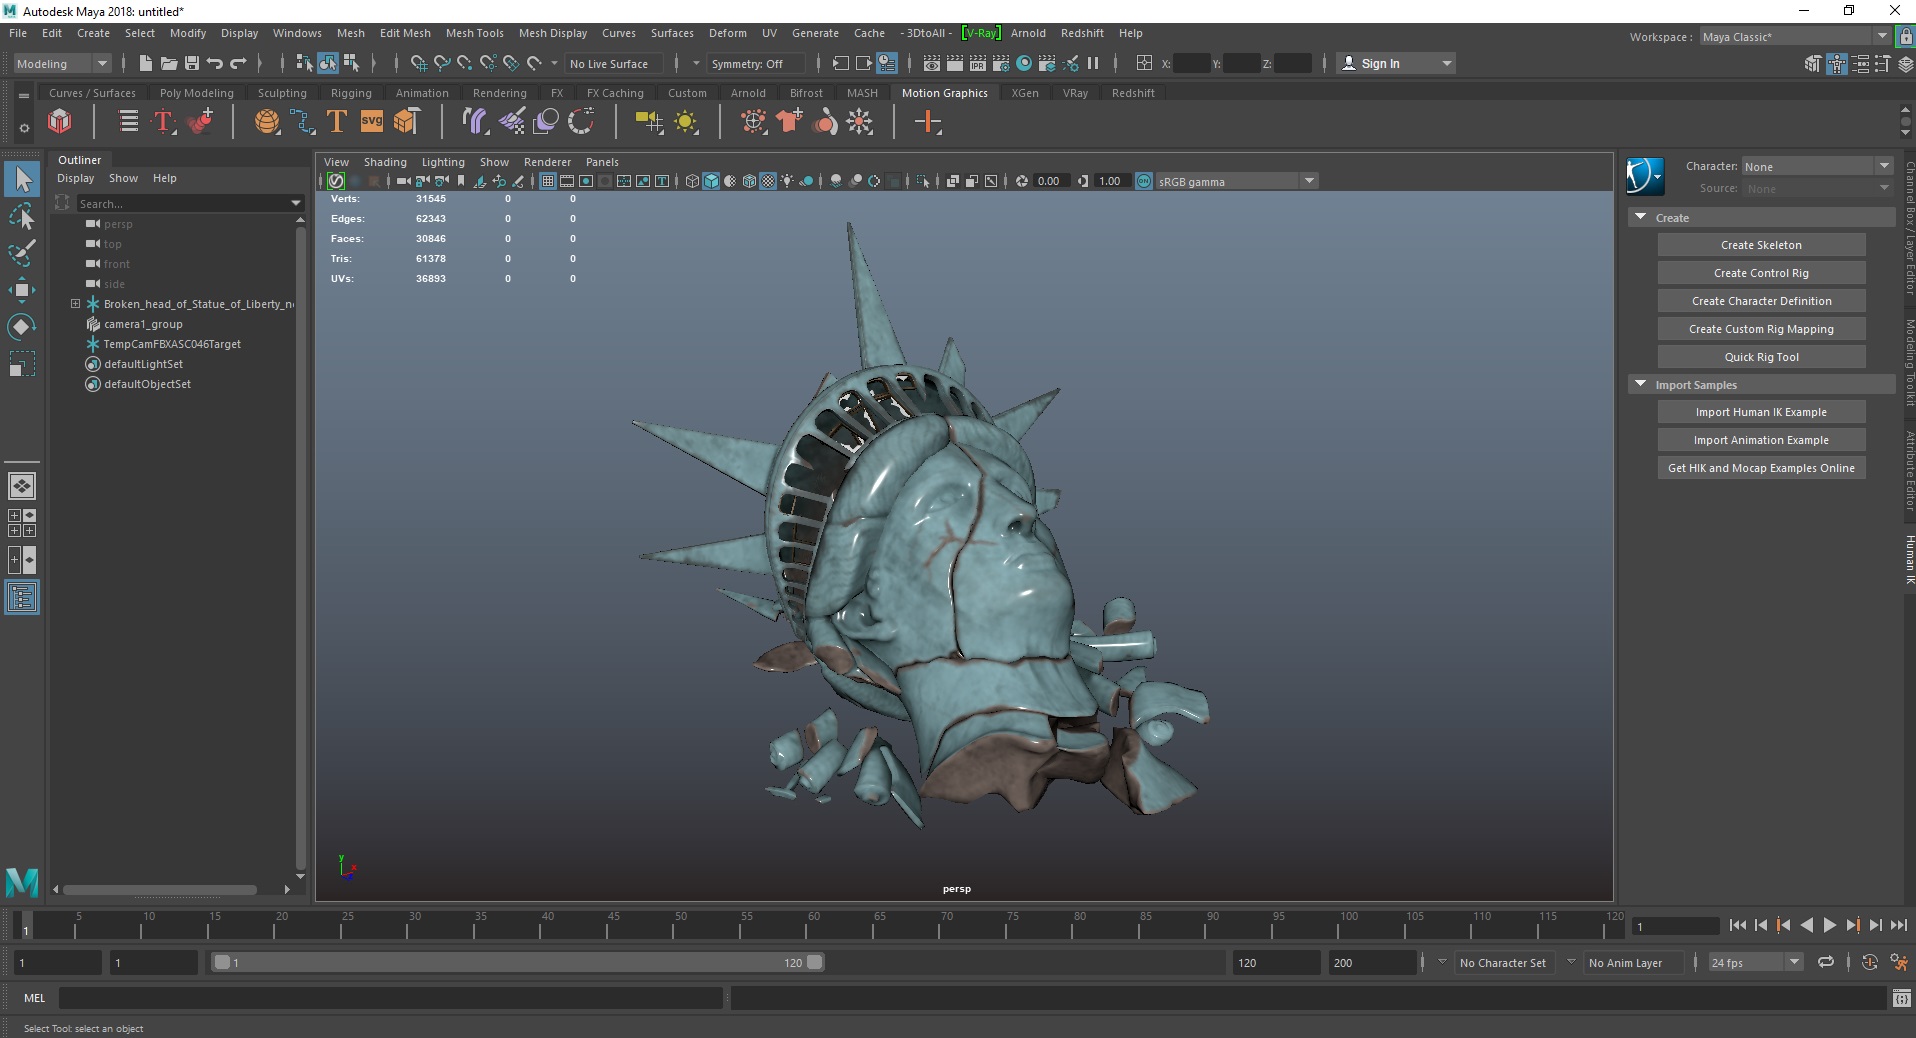
Task: Click the Redo arrow icon
Action: pos(238,63)
